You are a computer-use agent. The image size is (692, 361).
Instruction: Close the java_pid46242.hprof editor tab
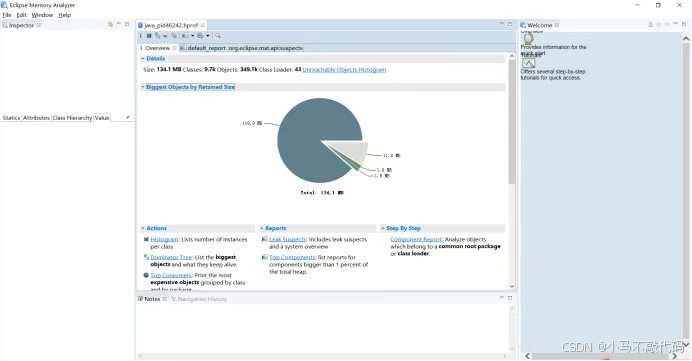pyautogui.click(x=203, y=25)
